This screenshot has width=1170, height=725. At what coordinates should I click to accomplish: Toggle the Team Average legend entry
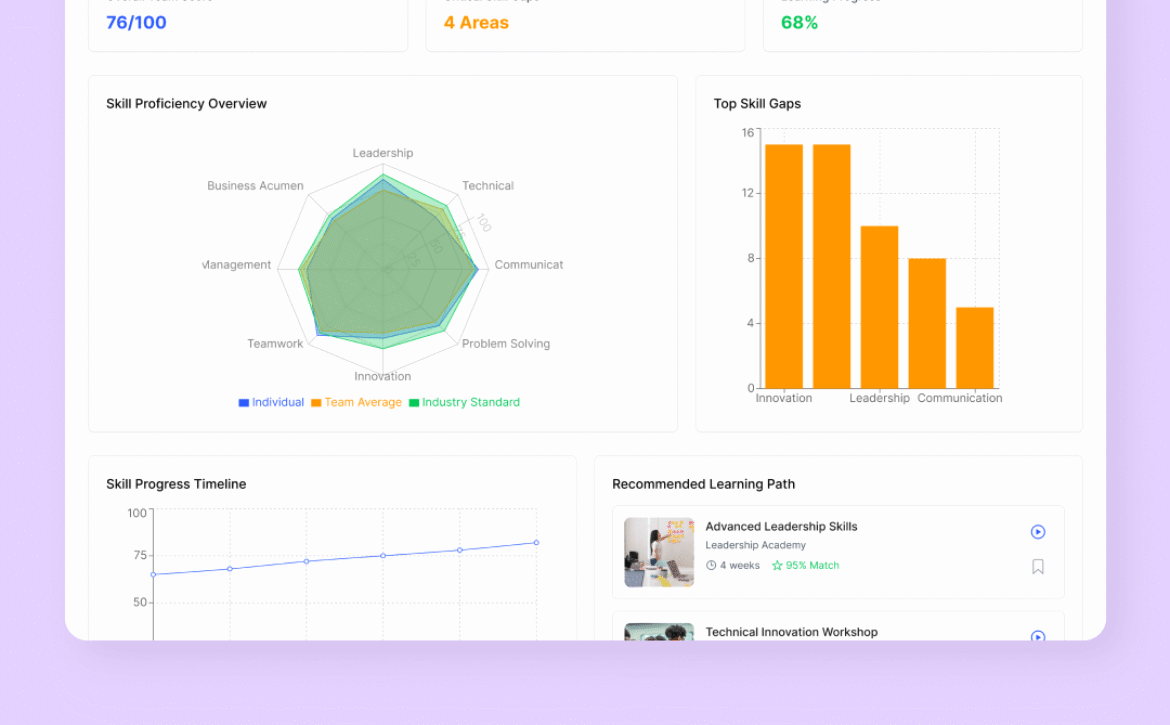click(356, 403)
